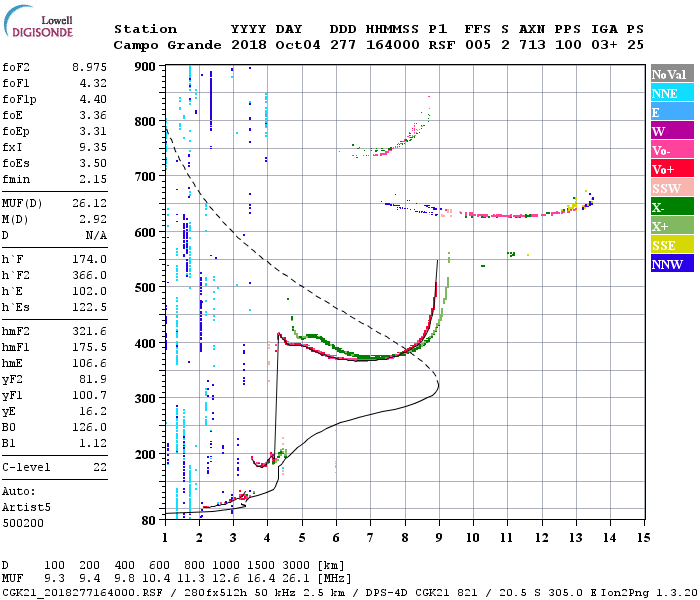The image size is (700, 600).
Task: Select the E legend color swatch
Action: pyautogui.click(x=672, y=112)
